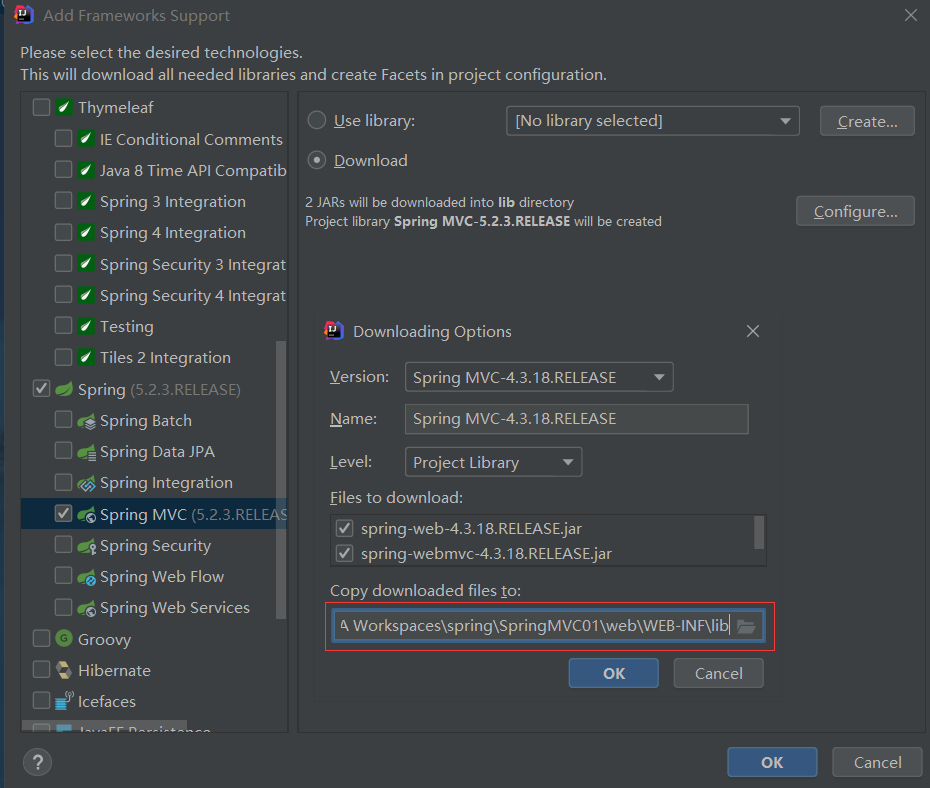Click the Spring Web Flow icon
Screen dimensions: 930x788
87,577
